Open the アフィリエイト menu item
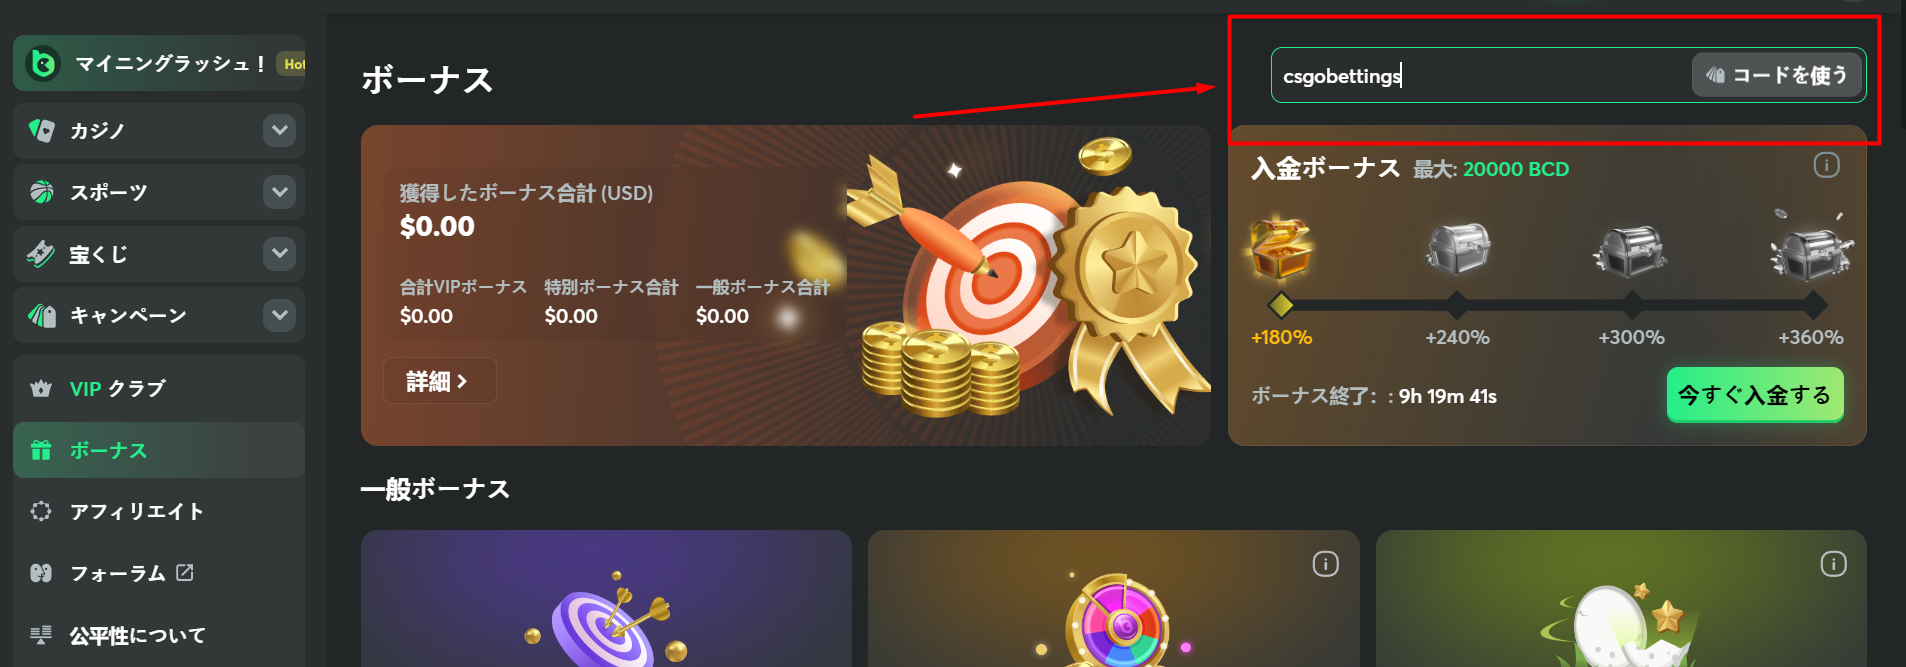The height and width of the screenshot is (667, 1906). tap(159, 511)
